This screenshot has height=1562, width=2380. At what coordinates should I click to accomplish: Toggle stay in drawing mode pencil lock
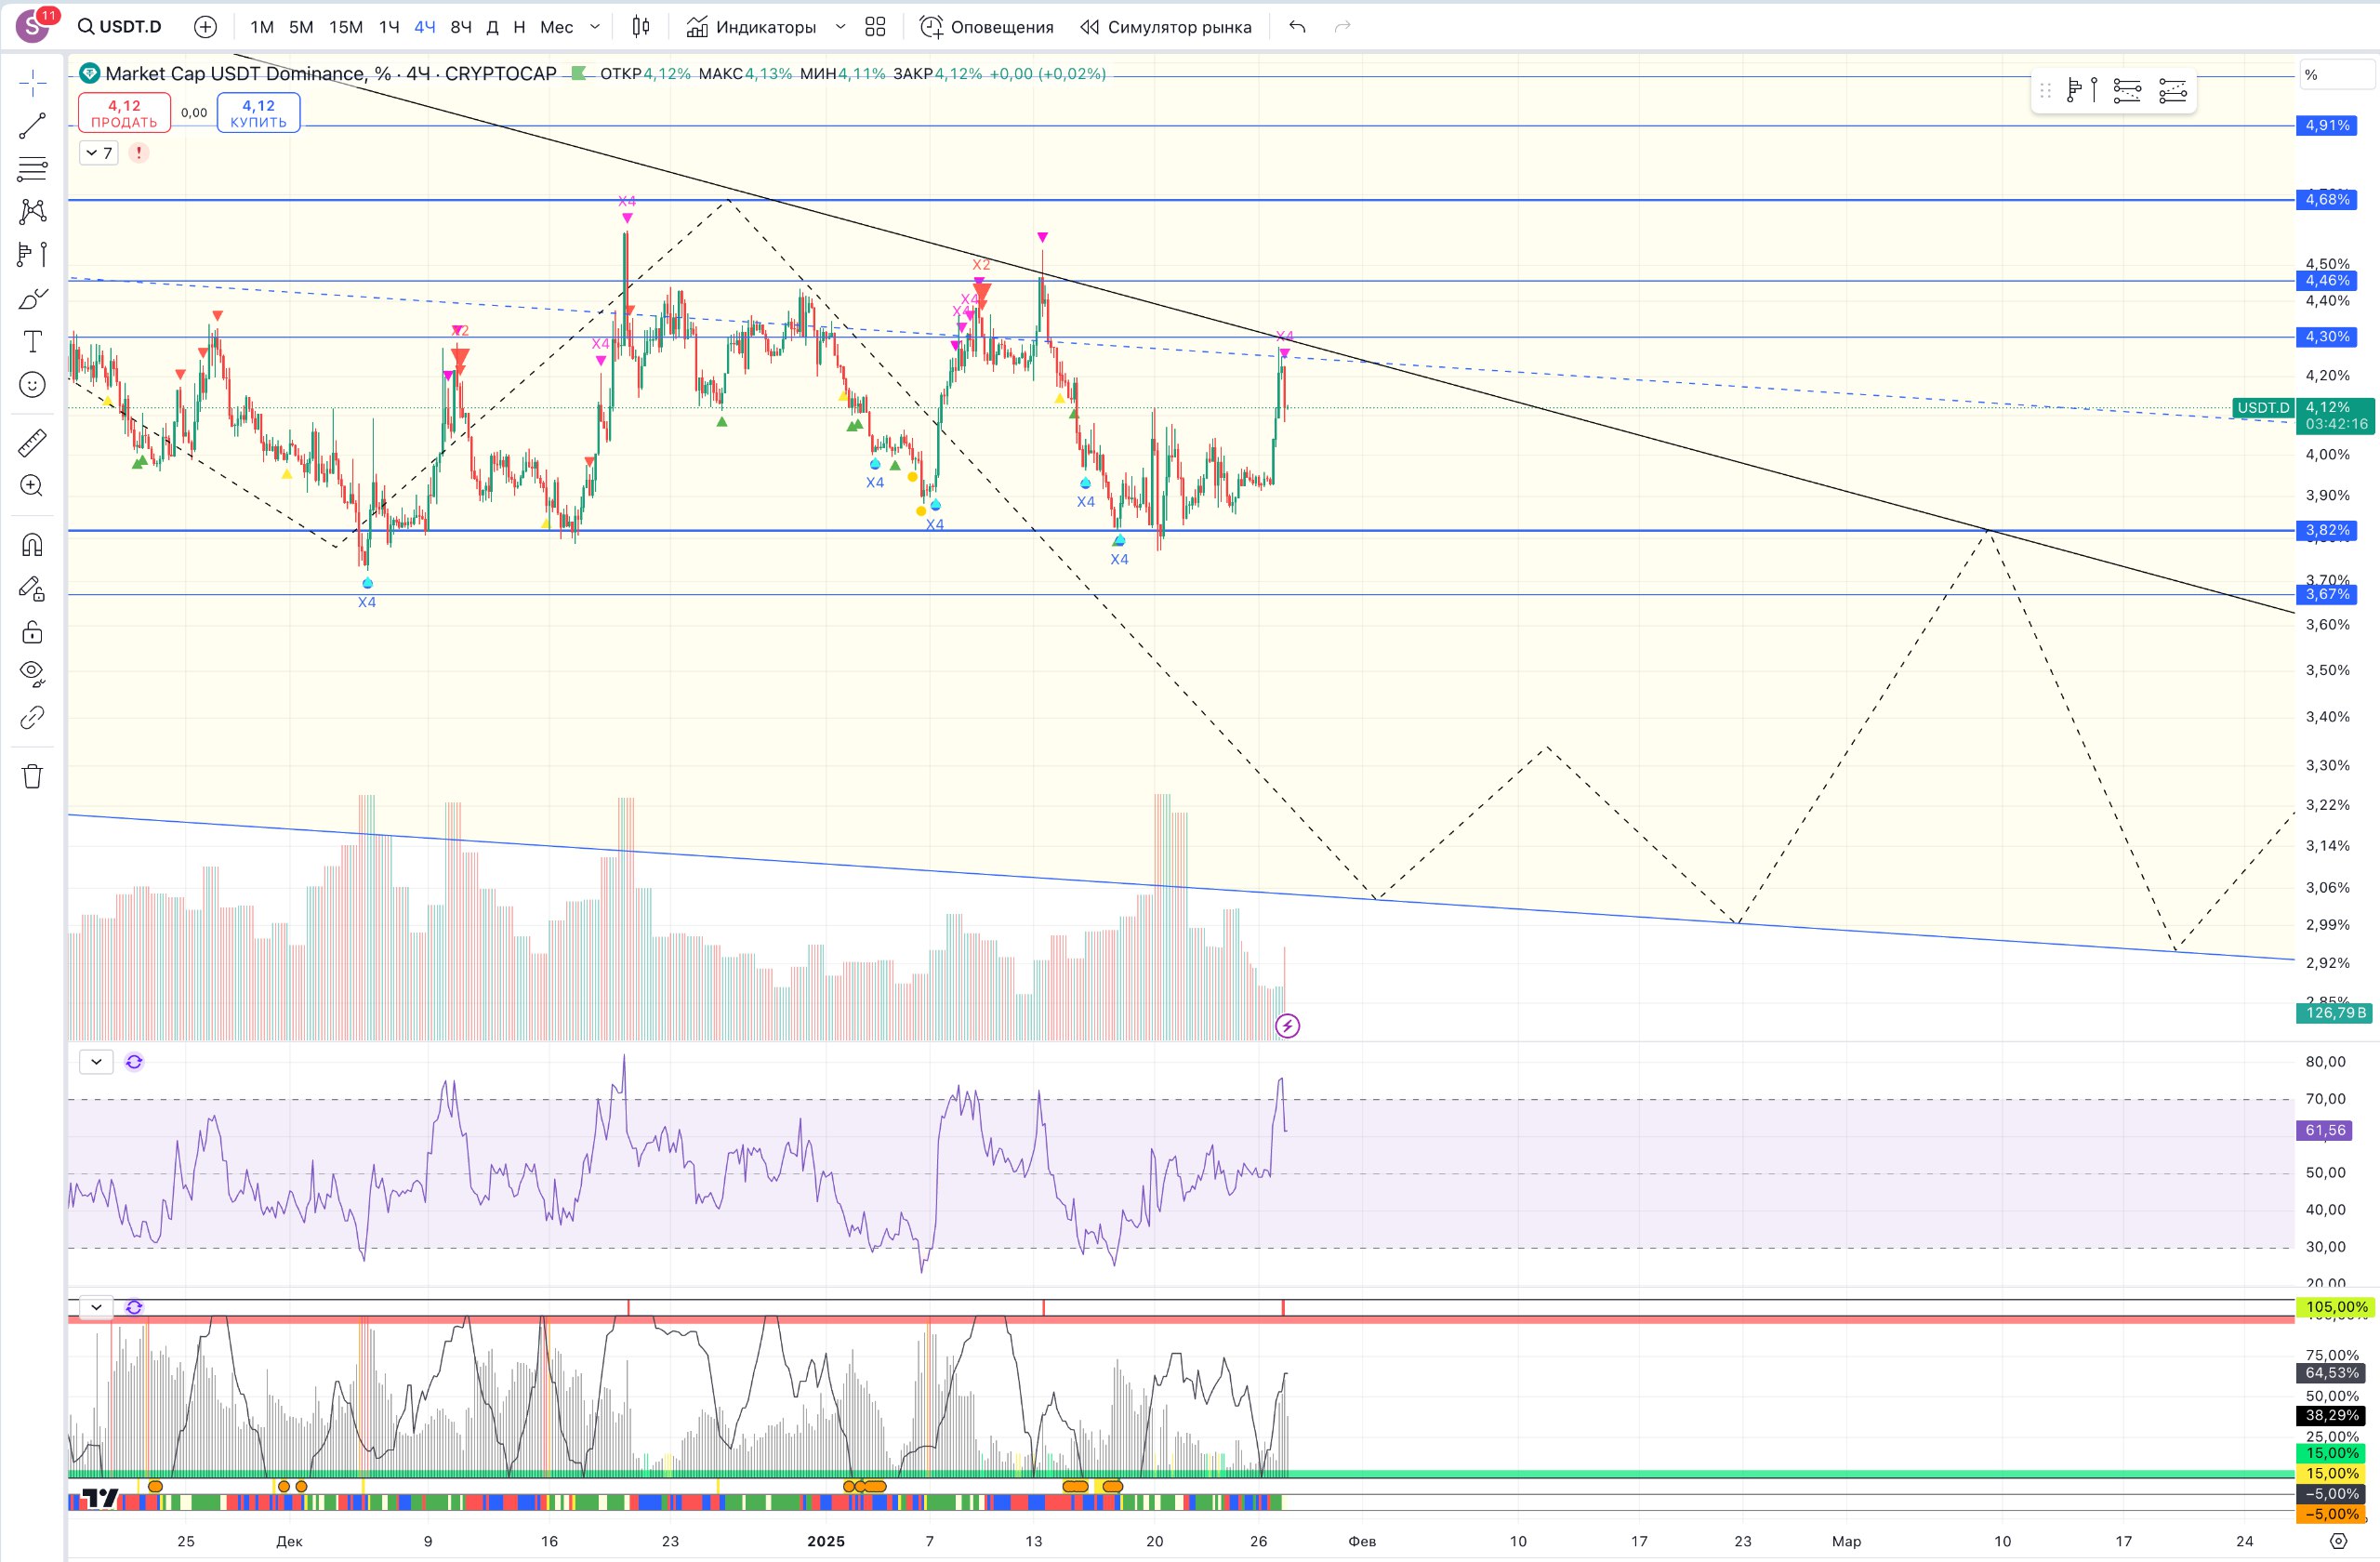click(32, 589)
